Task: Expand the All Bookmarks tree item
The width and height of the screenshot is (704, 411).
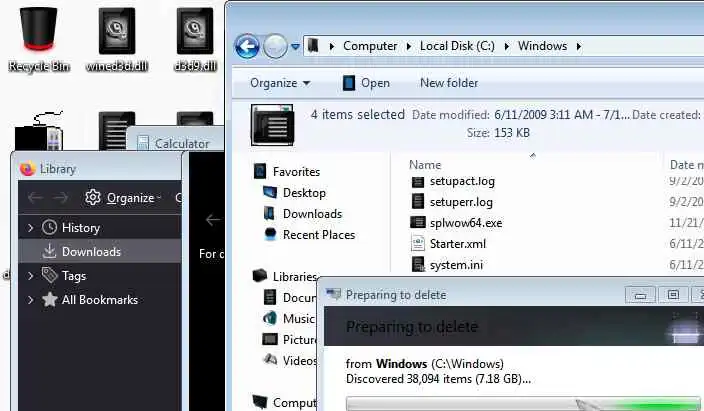Action: pyautogui.click(x=31, y=300)
